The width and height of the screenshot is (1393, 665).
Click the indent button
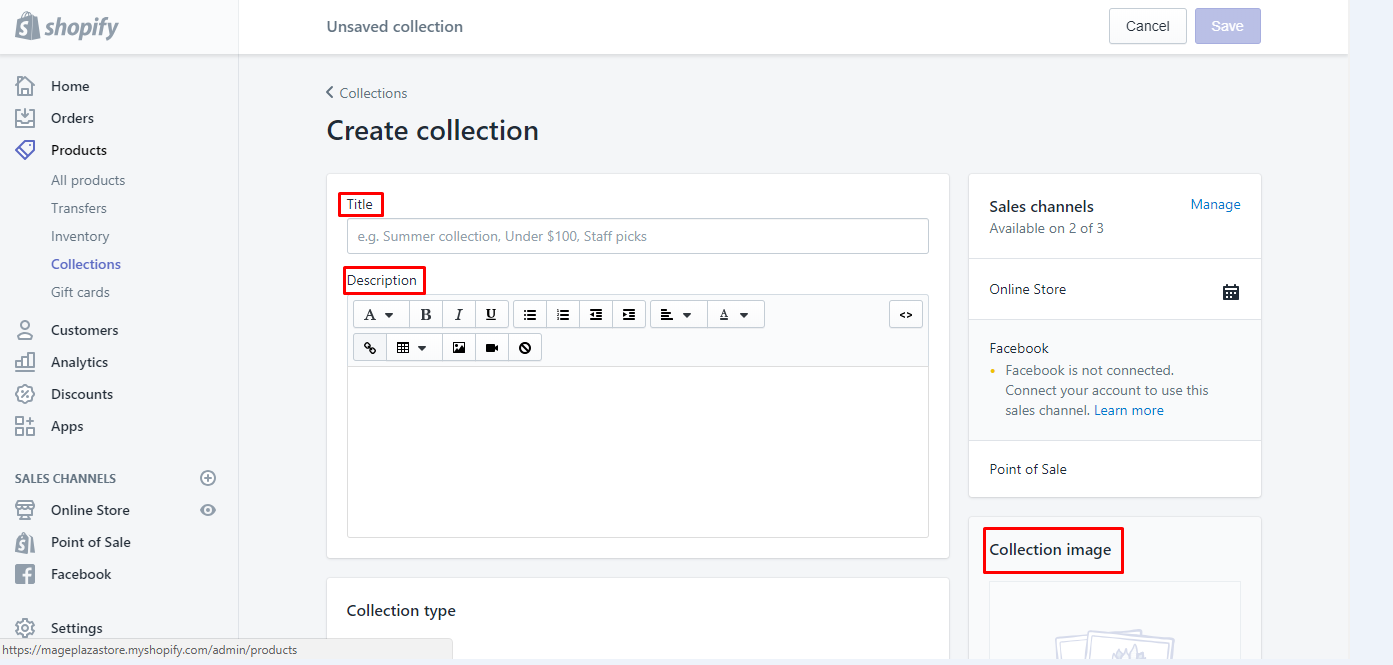coord(629,314)
